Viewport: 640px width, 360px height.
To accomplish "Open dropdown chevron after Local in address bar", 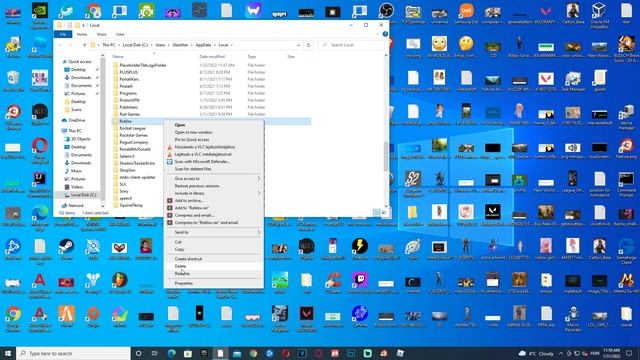I will pyautogui.click(x=232, y=45).
